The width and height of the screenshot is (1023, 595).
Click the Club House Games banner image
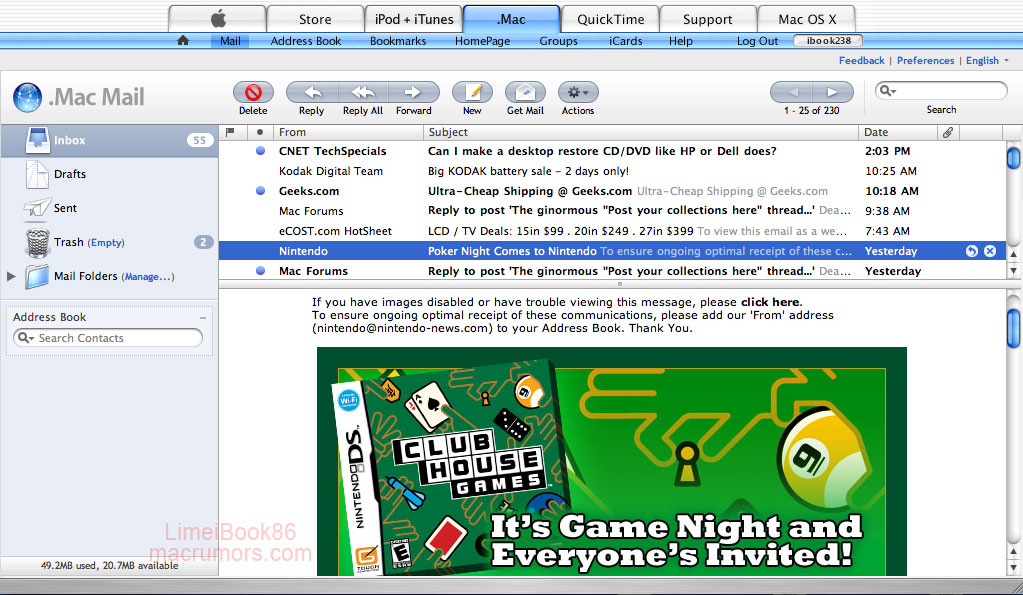[x=611, y=461]
